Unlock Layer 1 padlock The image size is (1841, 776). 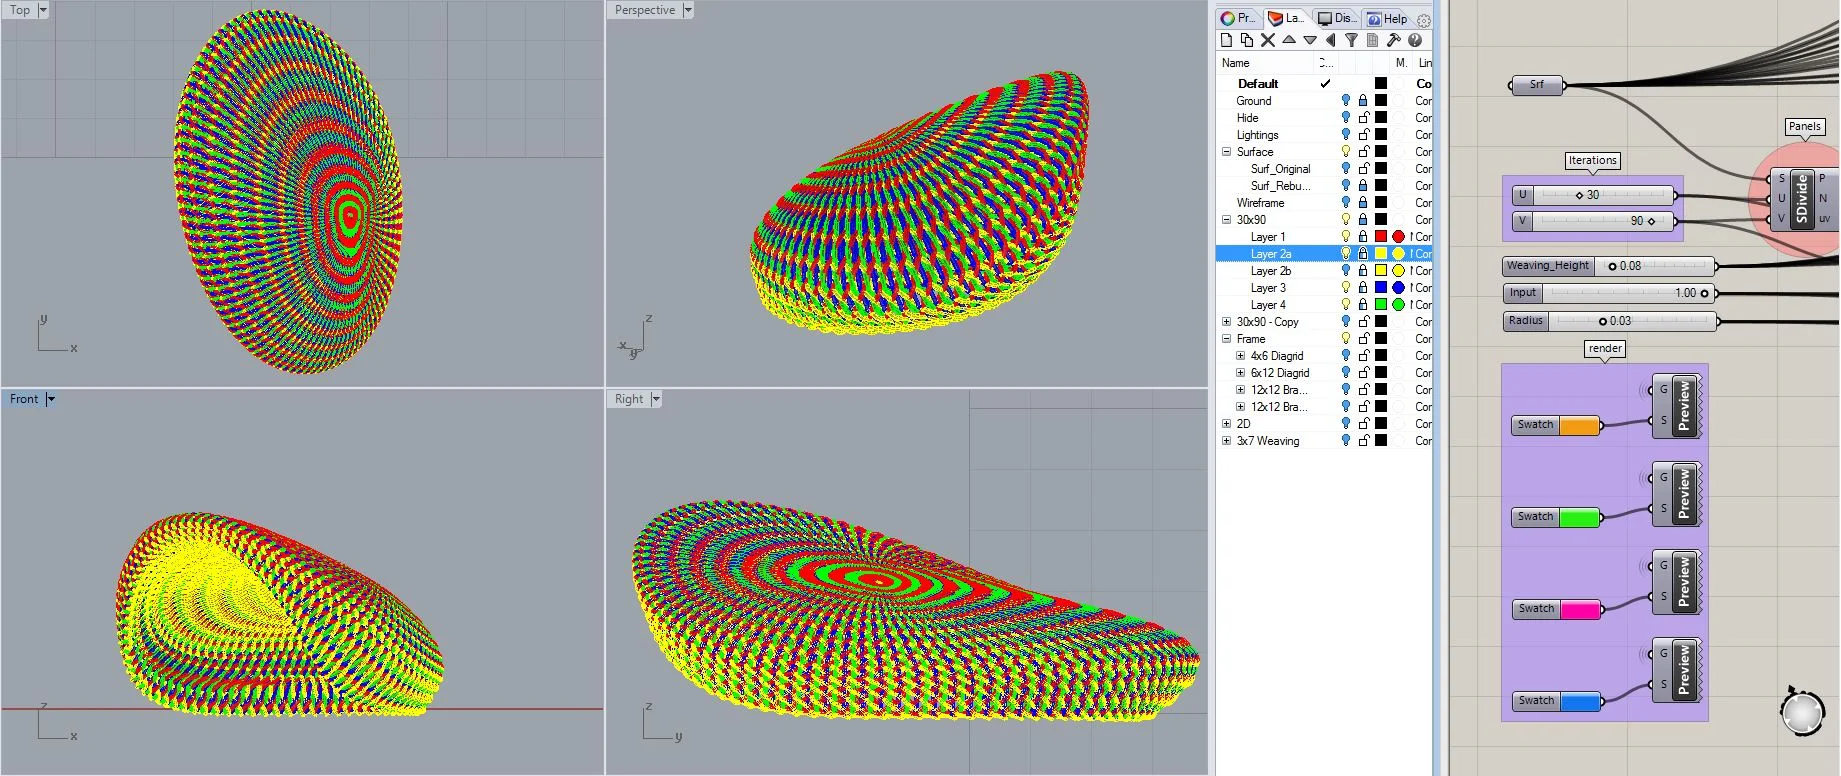pyautogui.click(x=1363, y=237)
